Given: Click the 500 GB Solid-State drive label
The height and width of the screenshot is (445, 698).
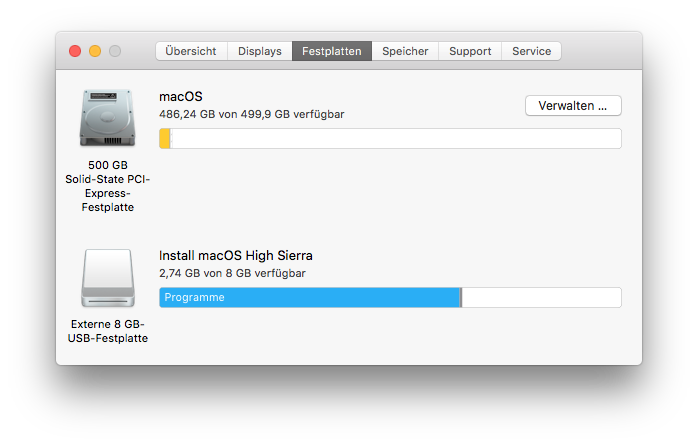Looking at the screenshot, I should (107, 186).
